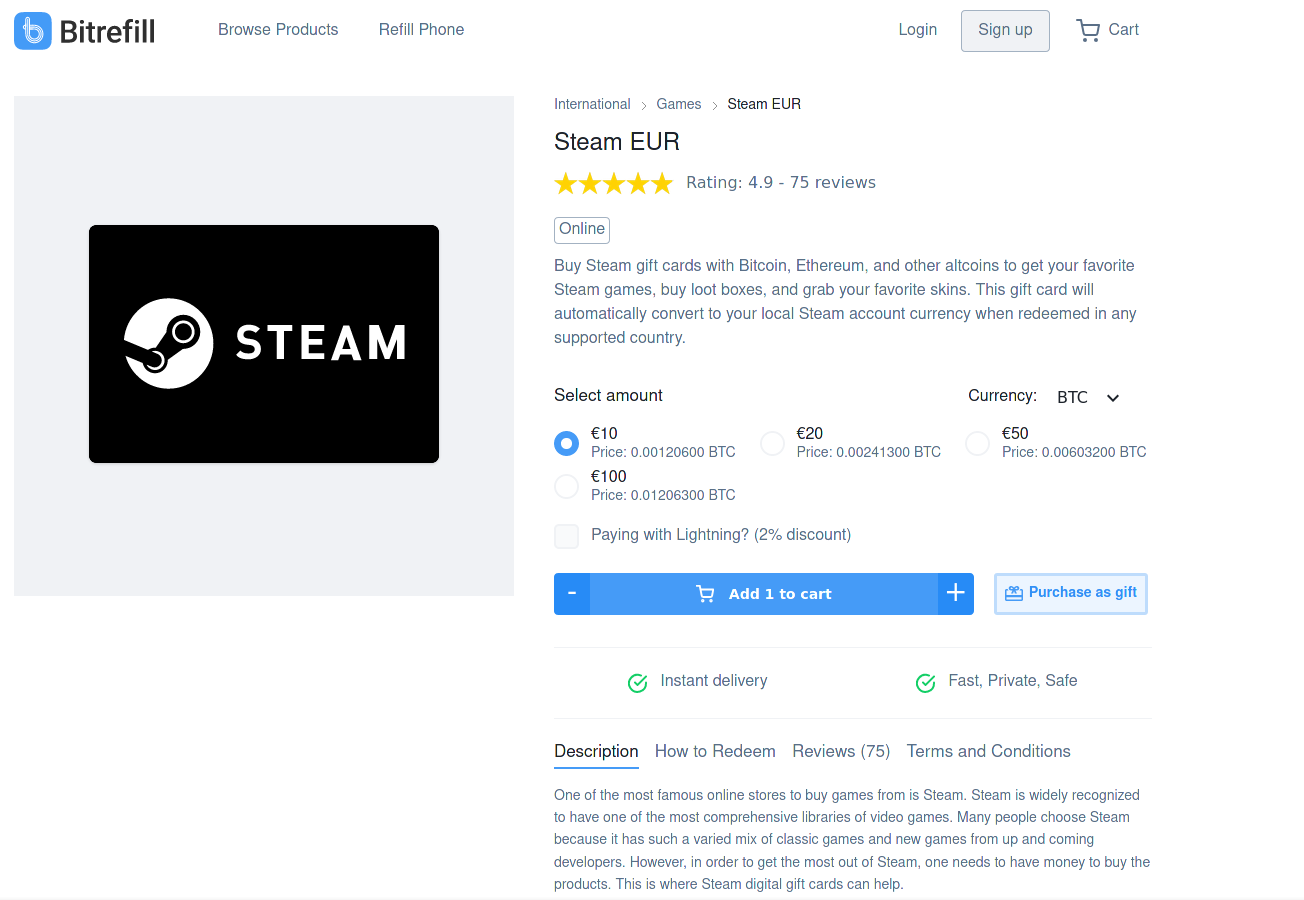Click the Steam EUR product heading

coord(617,142)
